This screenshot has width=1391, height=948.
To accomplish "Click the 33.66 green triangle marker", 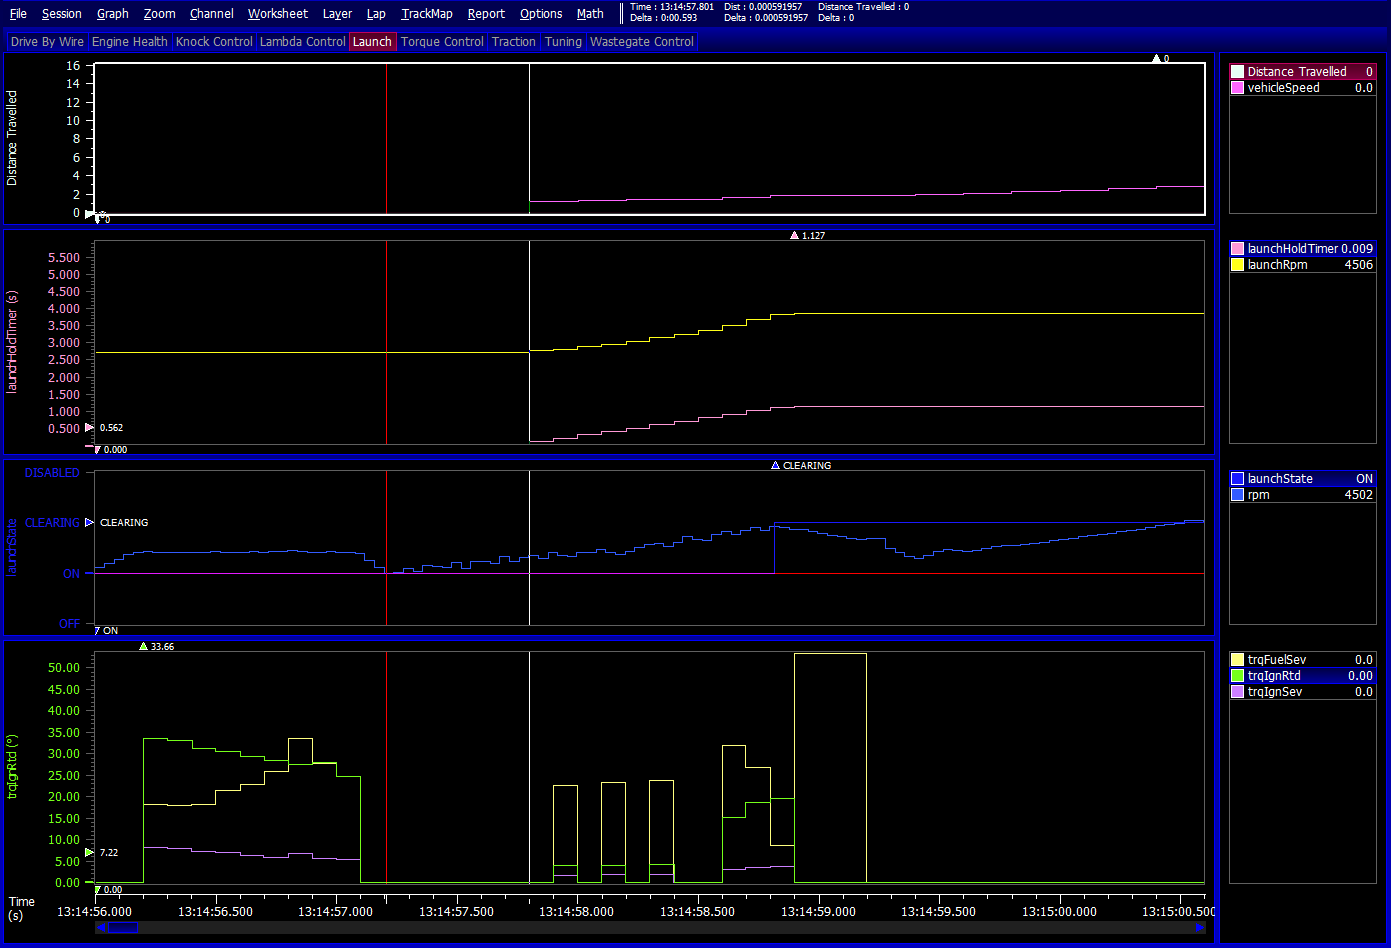I will pyautogui.click(x=143, y=647).
